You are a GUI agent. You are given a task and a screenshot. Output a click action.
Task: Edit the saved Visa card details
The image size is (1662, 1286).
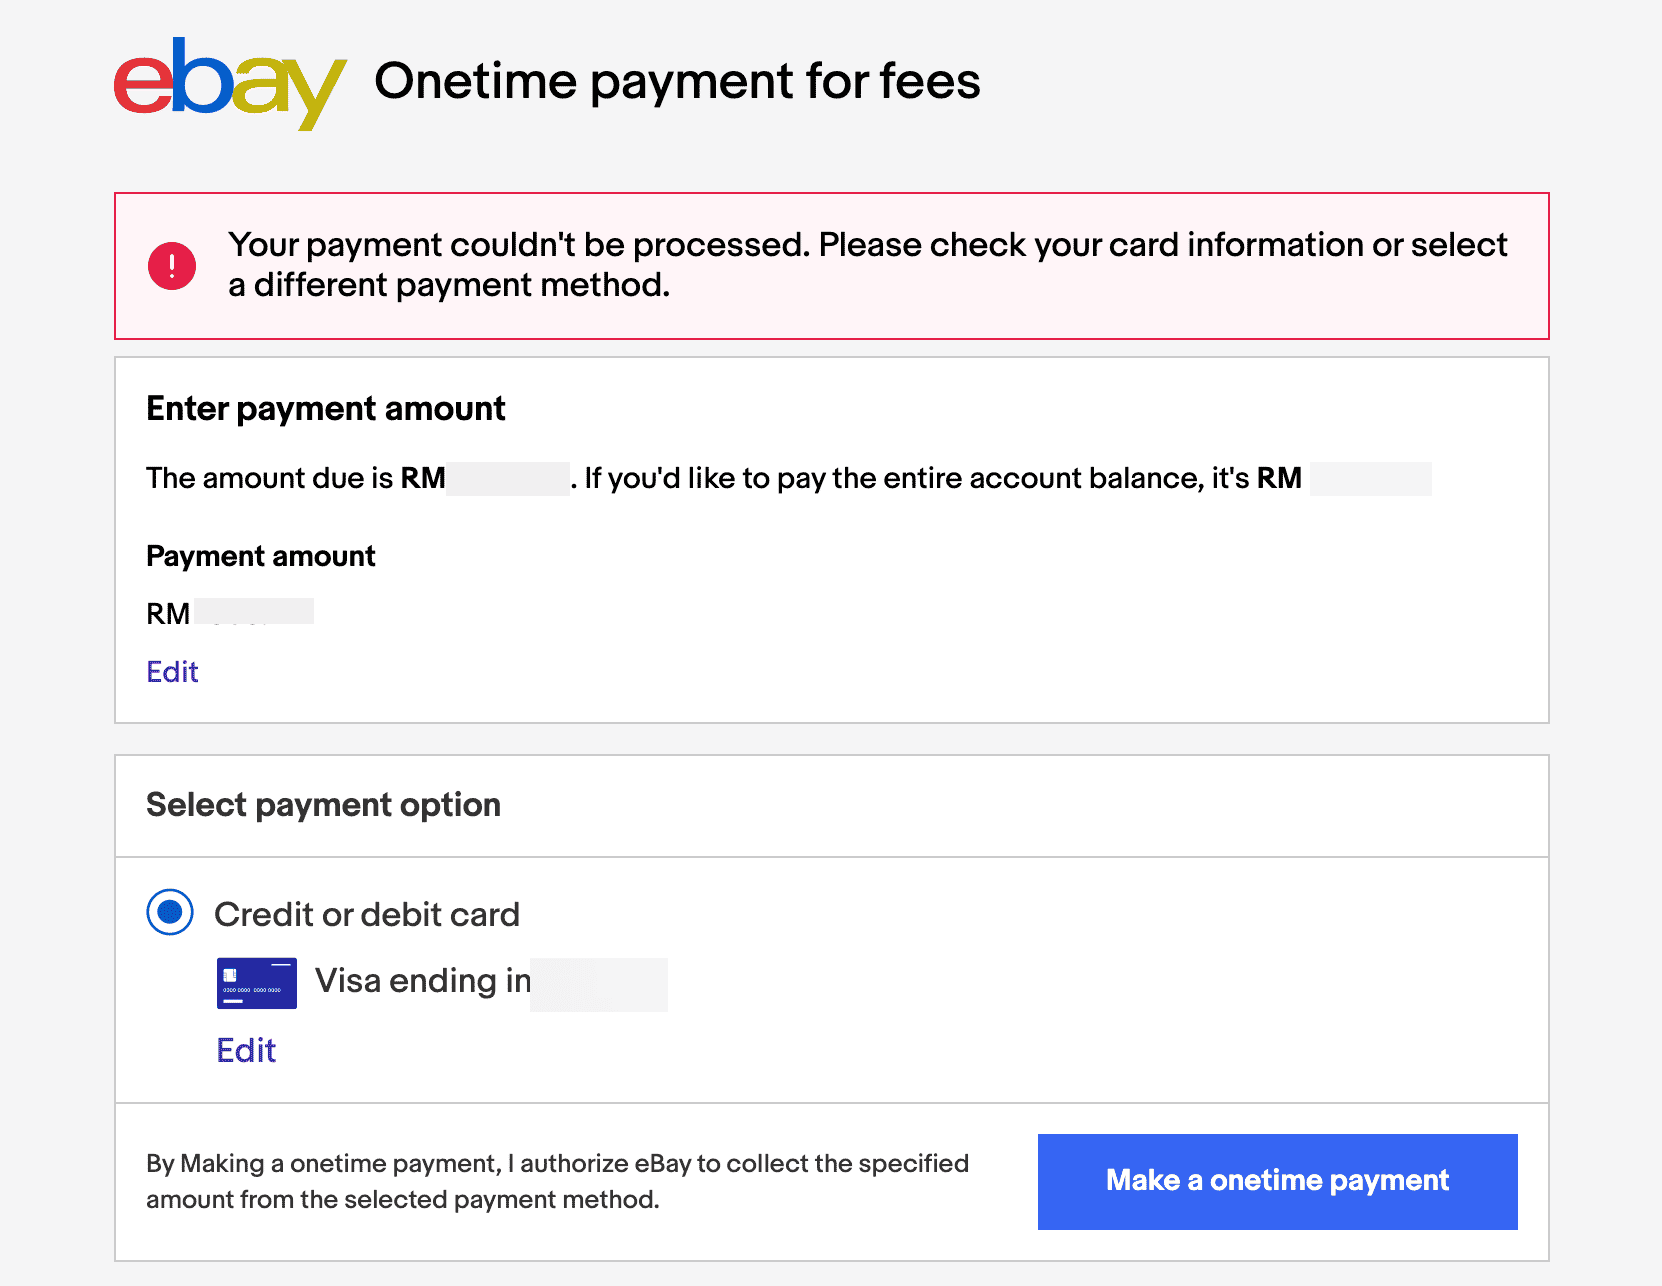pos(246,1050)
